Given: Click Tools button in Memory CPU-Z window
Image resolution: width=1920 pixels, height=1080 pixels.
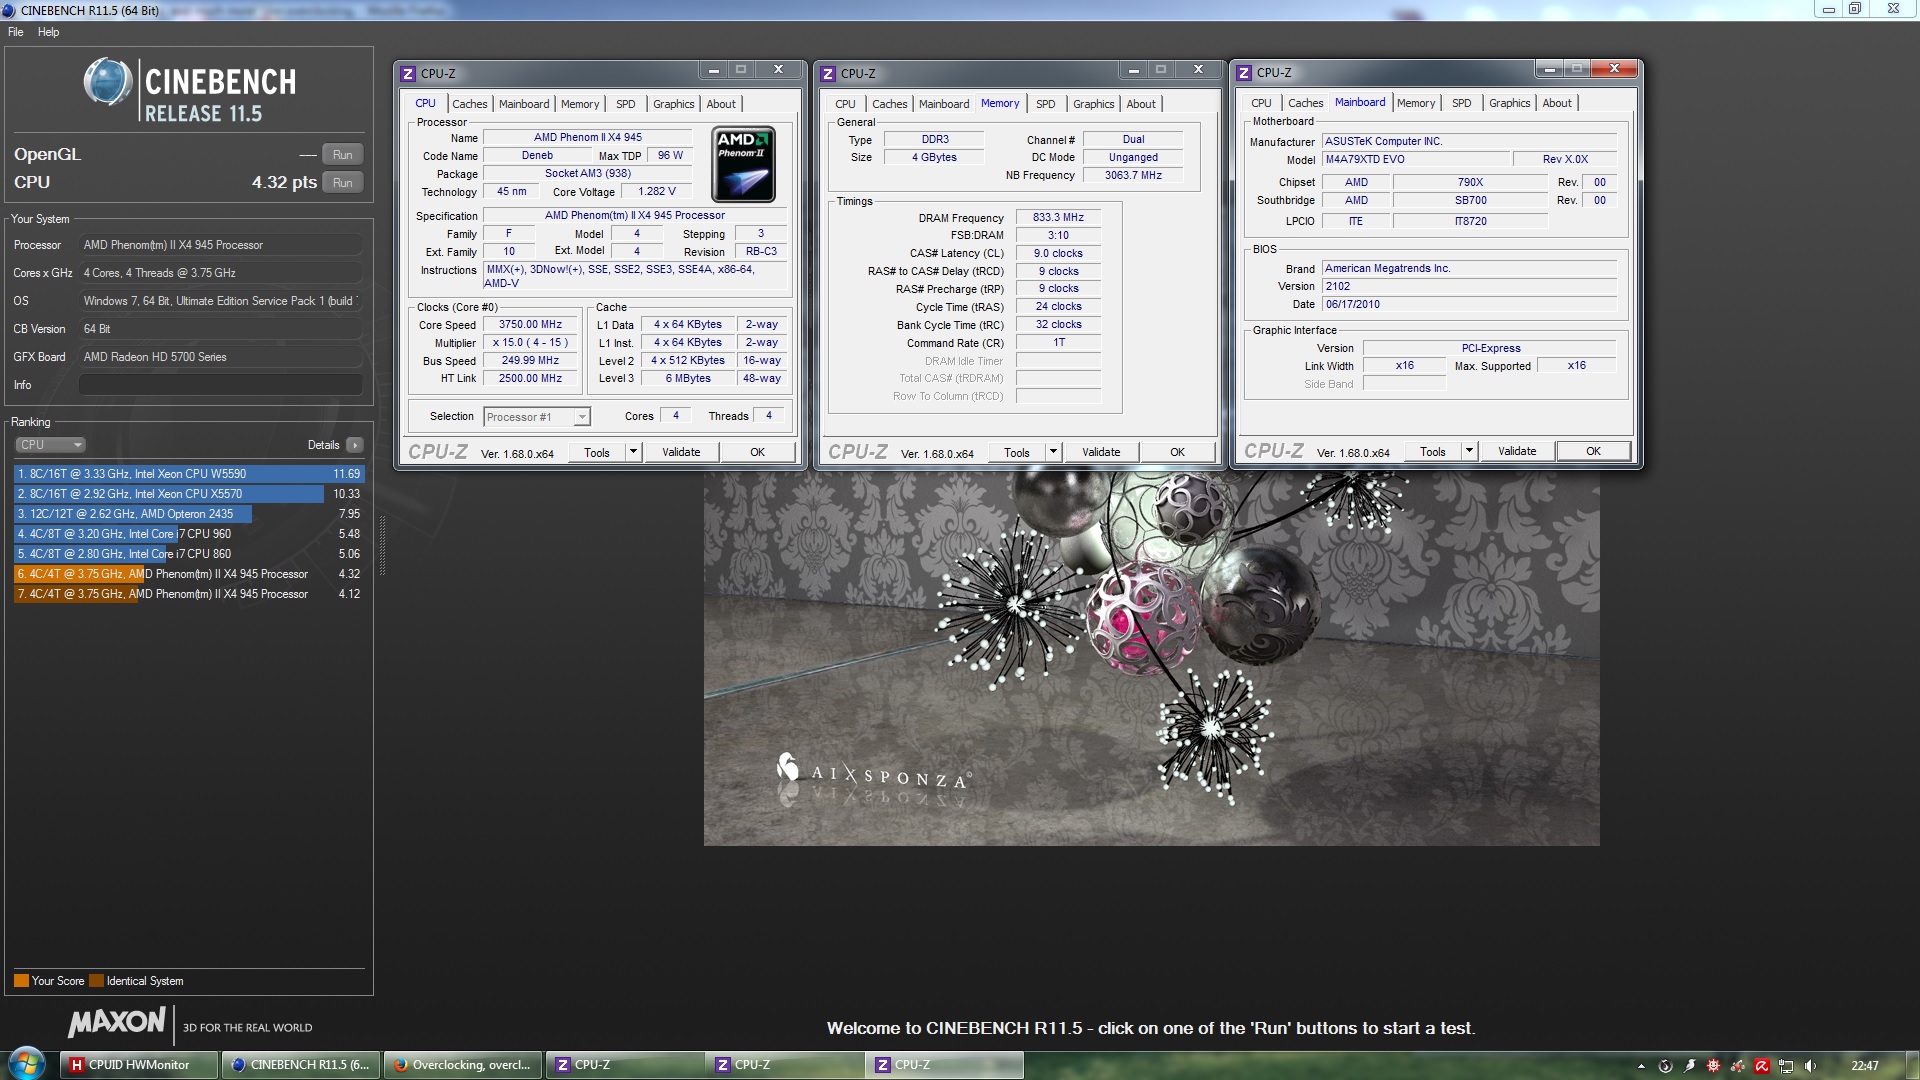Looking at the screenshot, I should tap(1016, 452).
